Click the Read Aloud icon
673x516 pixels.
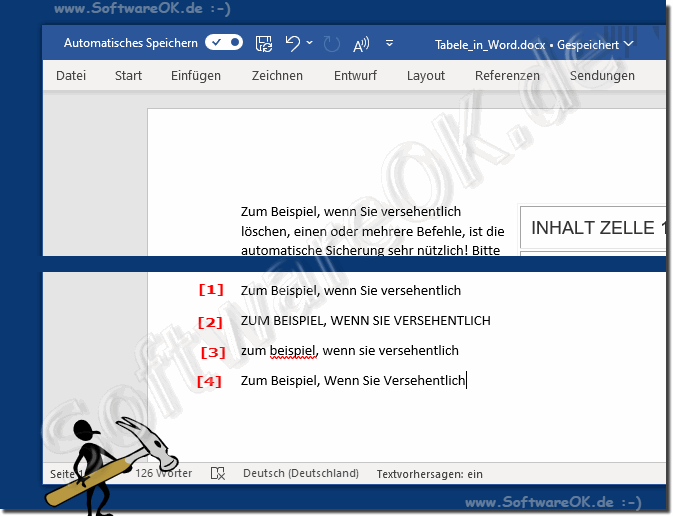pos(361,44)
